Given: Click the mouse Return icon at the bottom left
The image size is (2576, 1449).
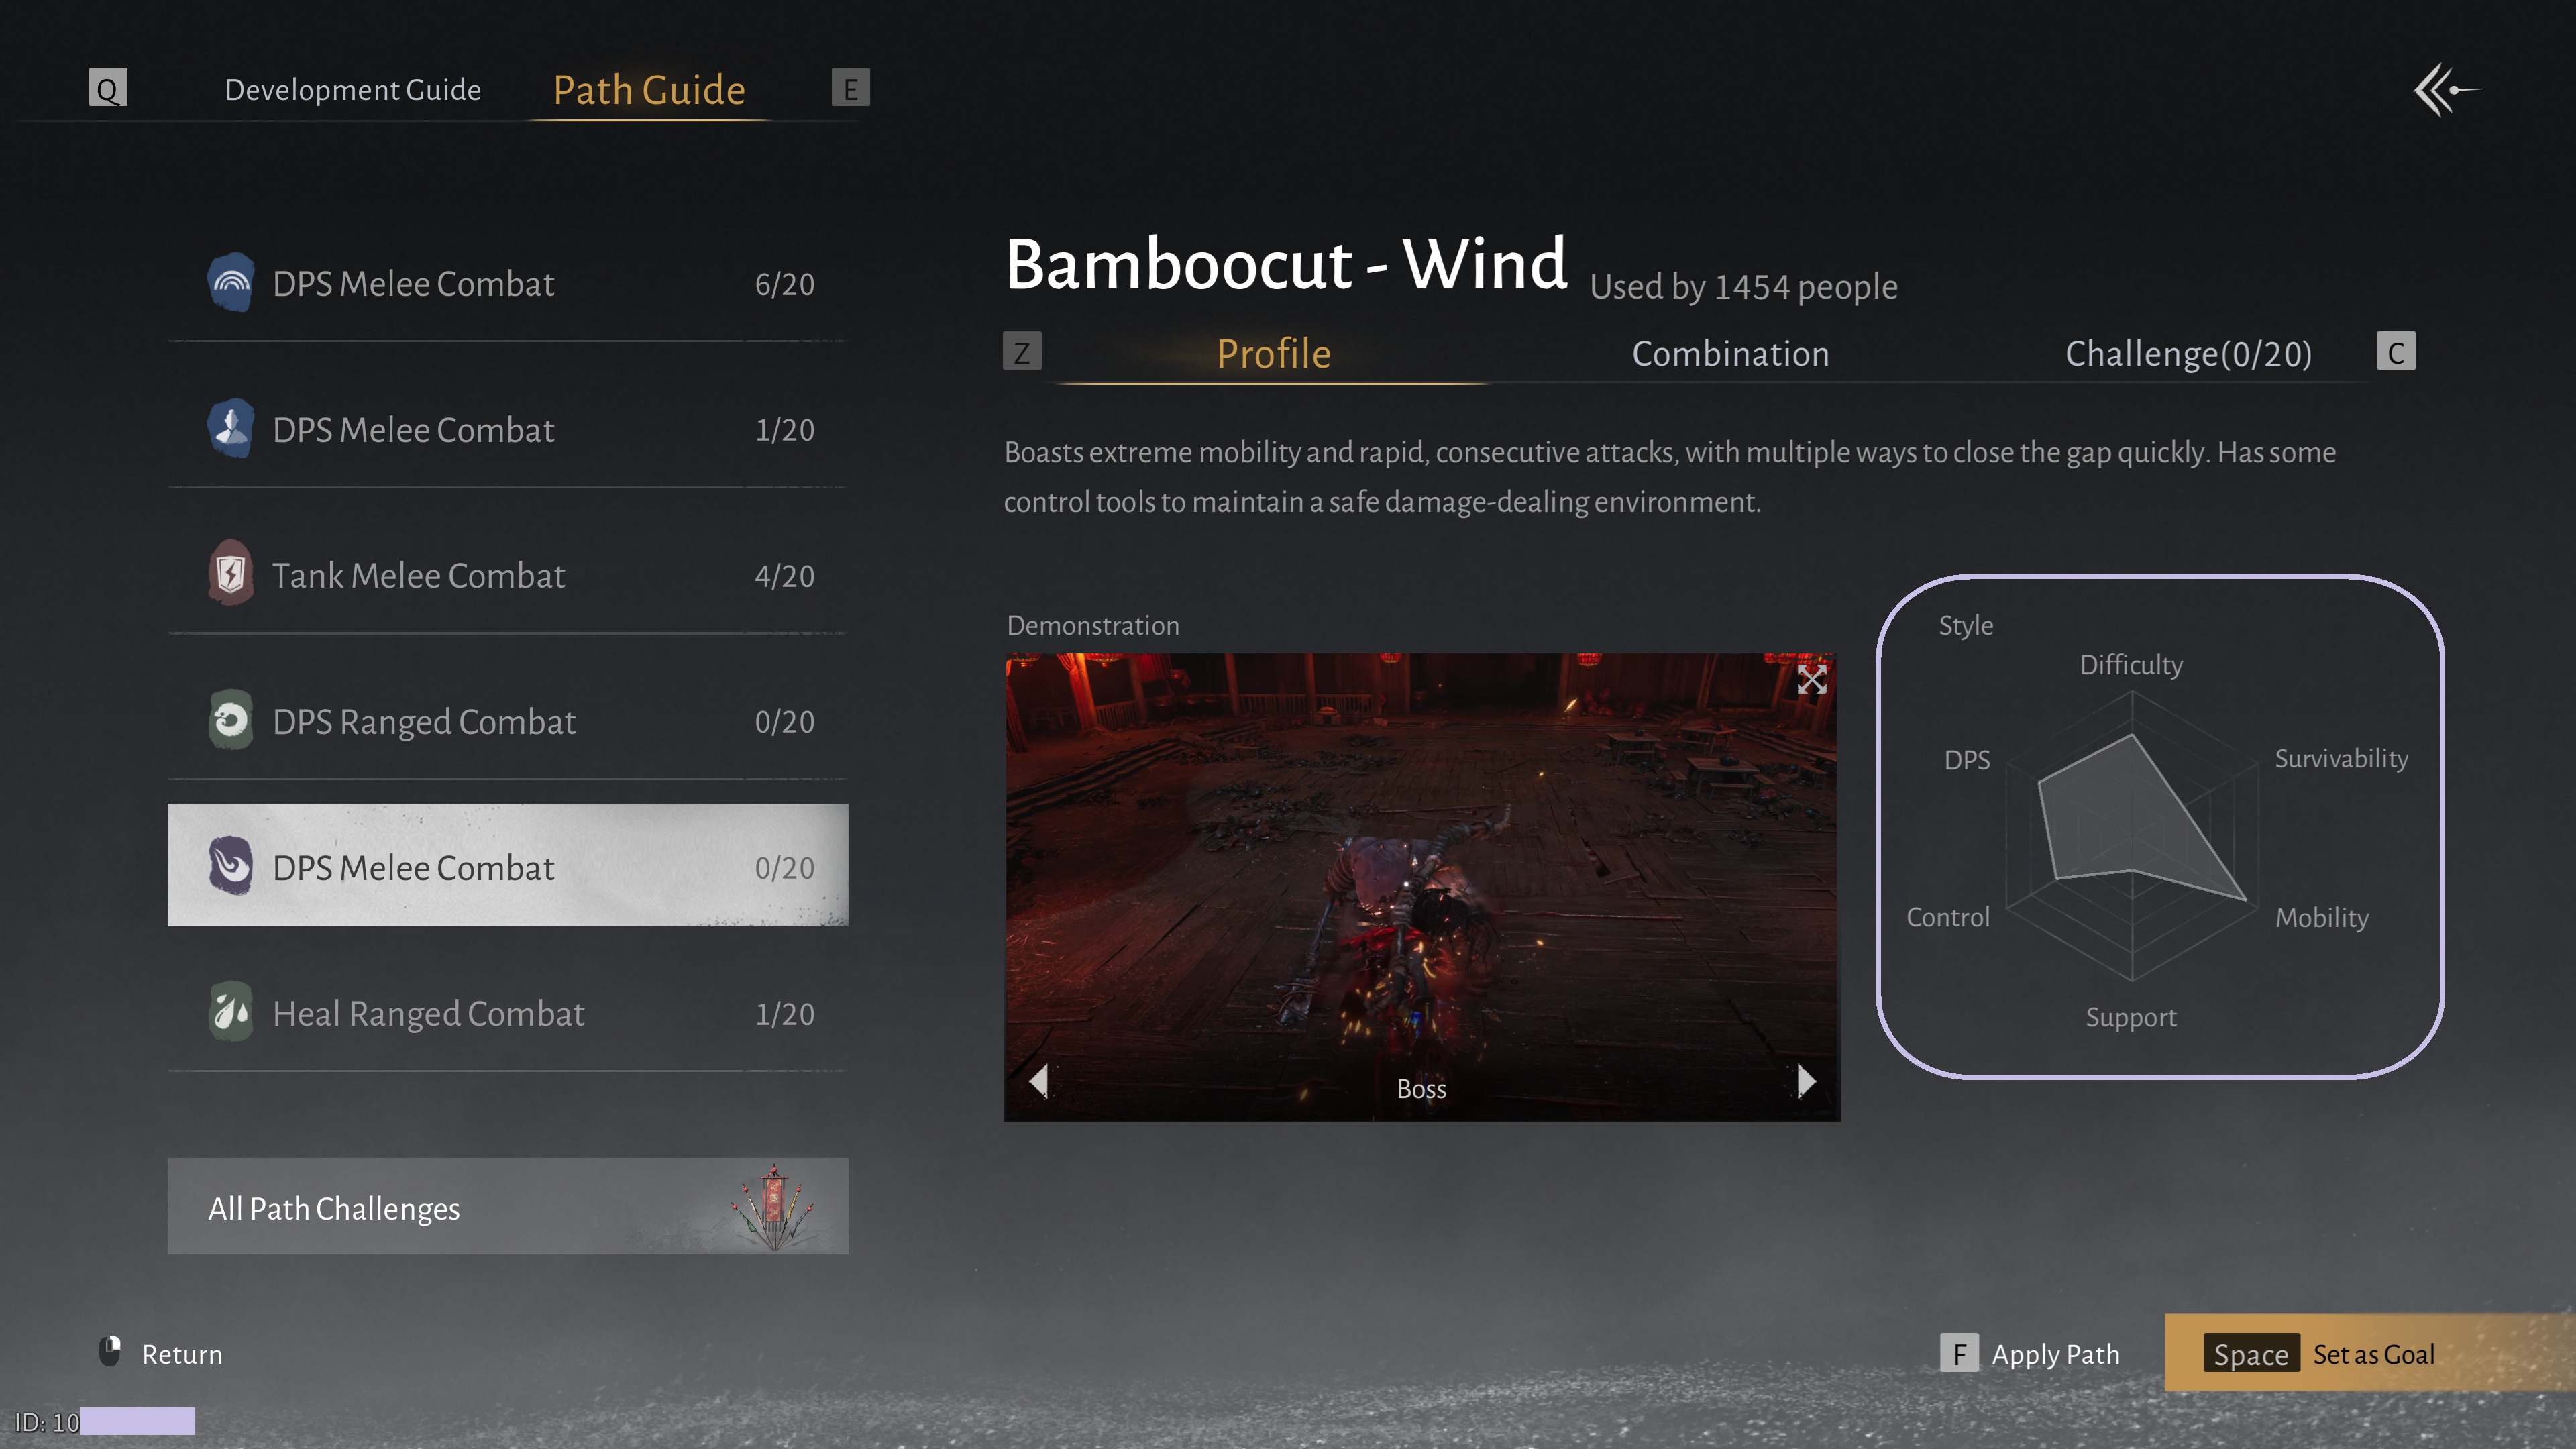Looking at the screenshot, I should (x=110, y=1352).
